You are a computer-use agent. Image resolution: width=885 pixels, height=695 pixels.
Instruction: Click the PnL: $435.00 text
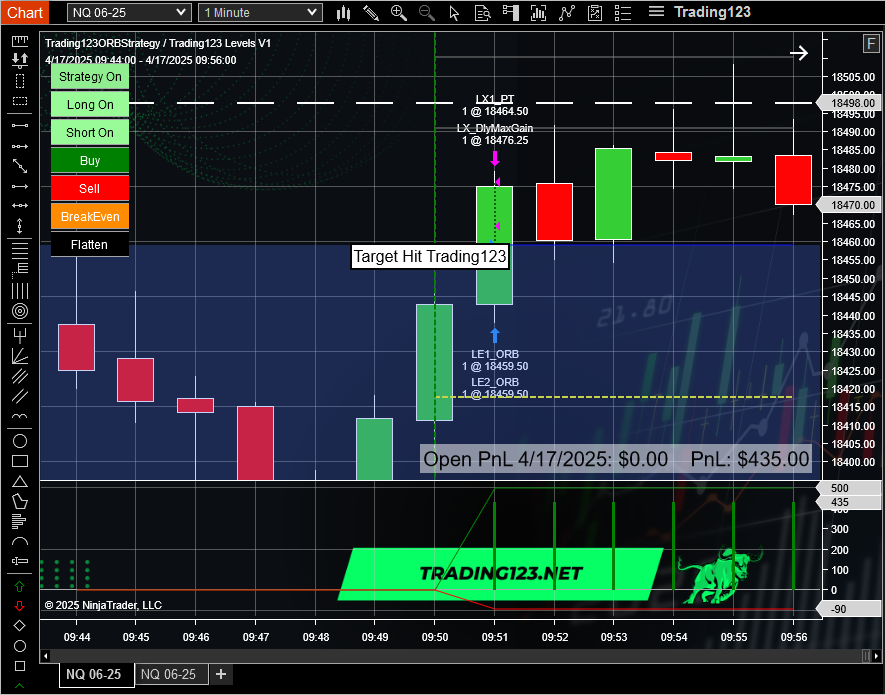[x=750, y=459]
